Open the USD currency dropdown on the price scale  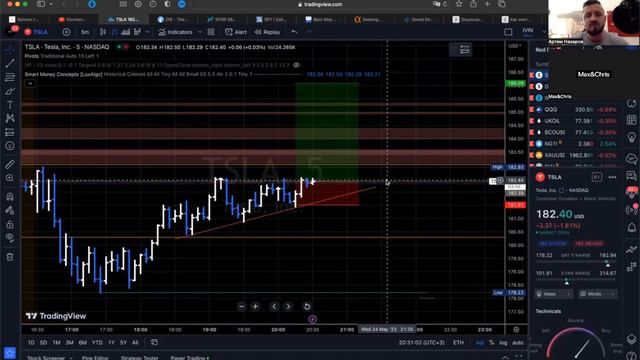tap(515, 46)
